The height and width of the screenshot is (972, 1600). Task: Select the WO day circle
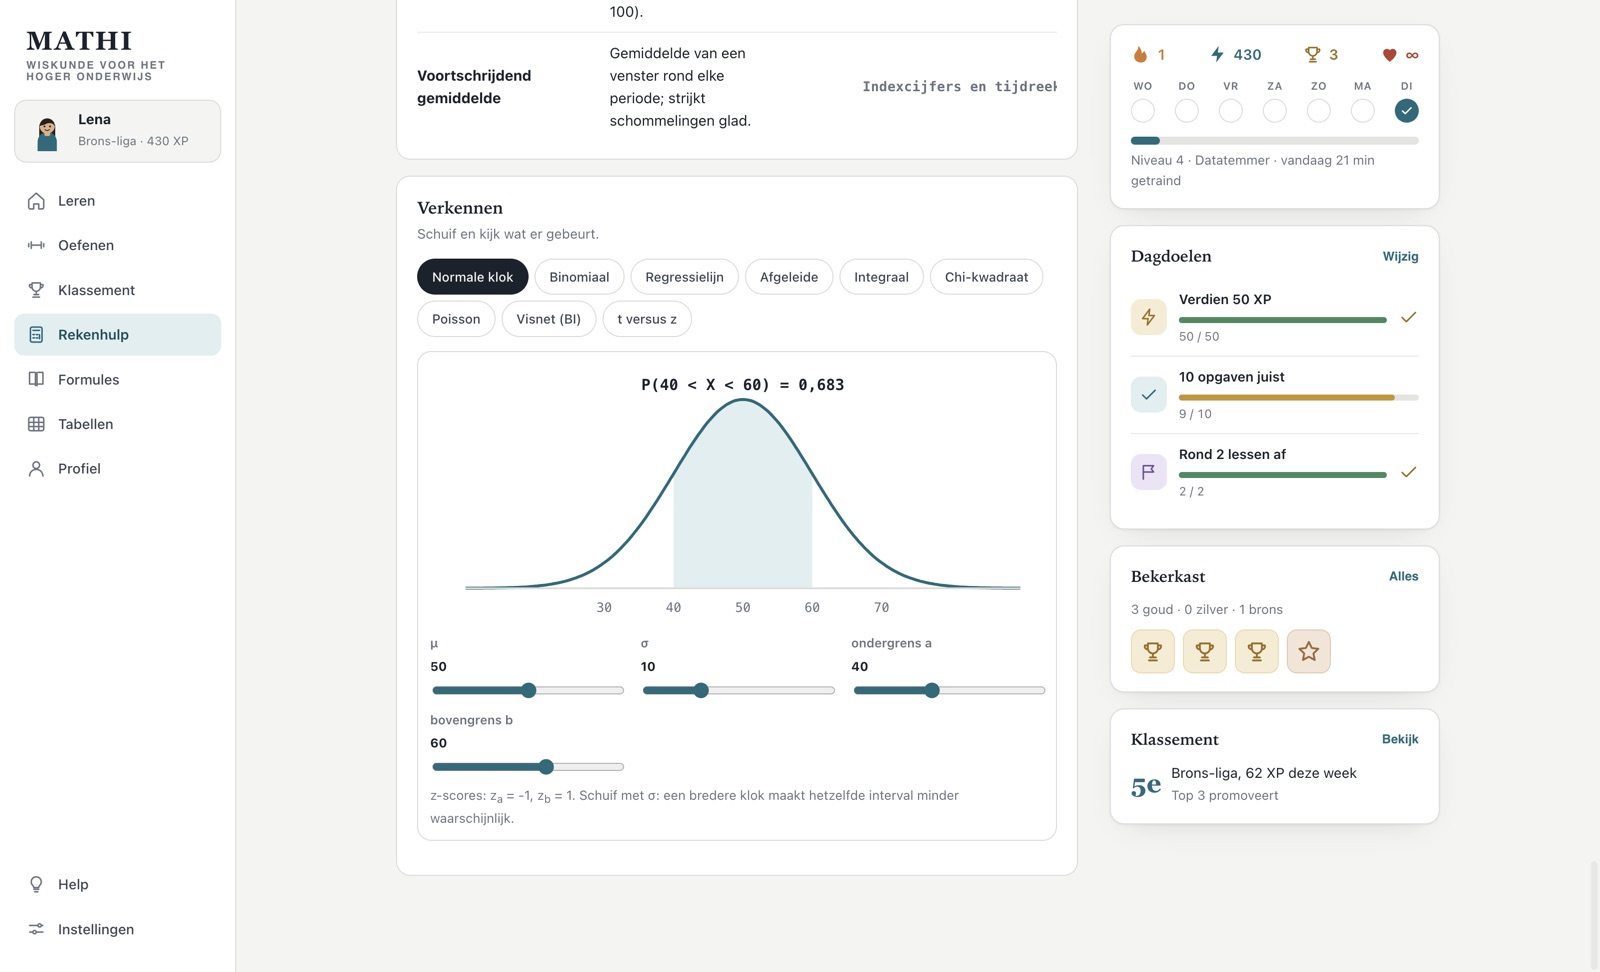click(1143, 111)
